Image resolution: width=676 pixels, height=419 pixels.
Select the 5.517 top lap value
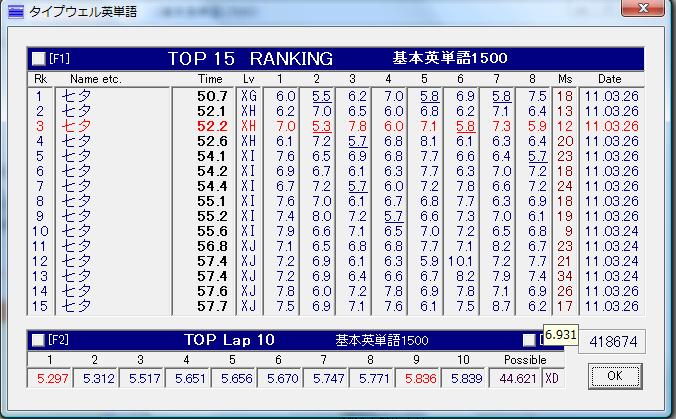pos(144,378)
